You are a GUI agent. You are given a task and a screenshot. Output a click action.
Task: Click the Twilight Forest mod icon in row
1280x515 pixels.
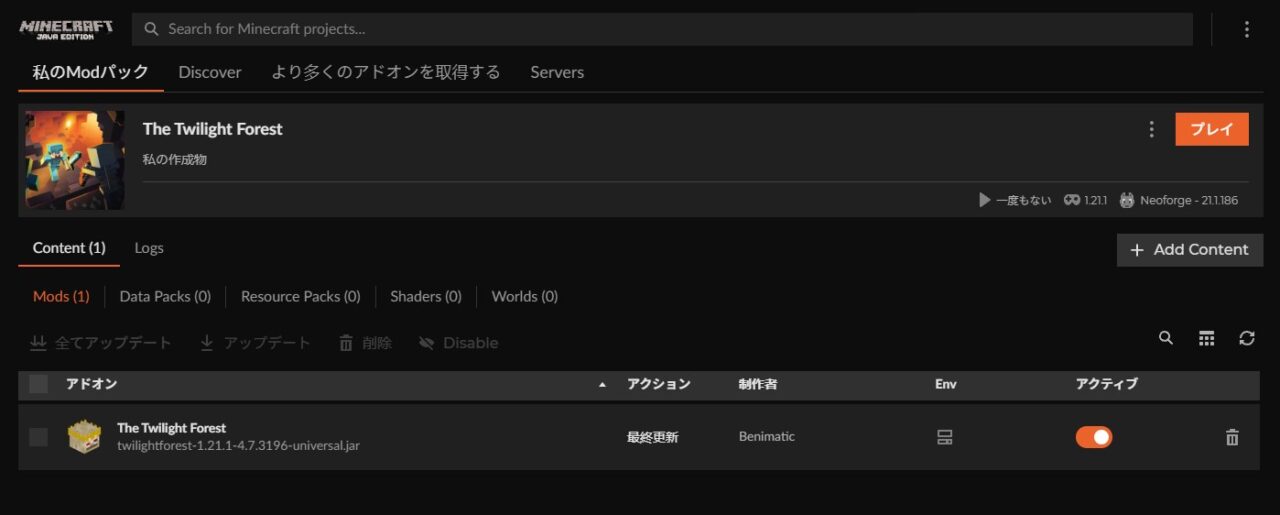tap(84, 436)
